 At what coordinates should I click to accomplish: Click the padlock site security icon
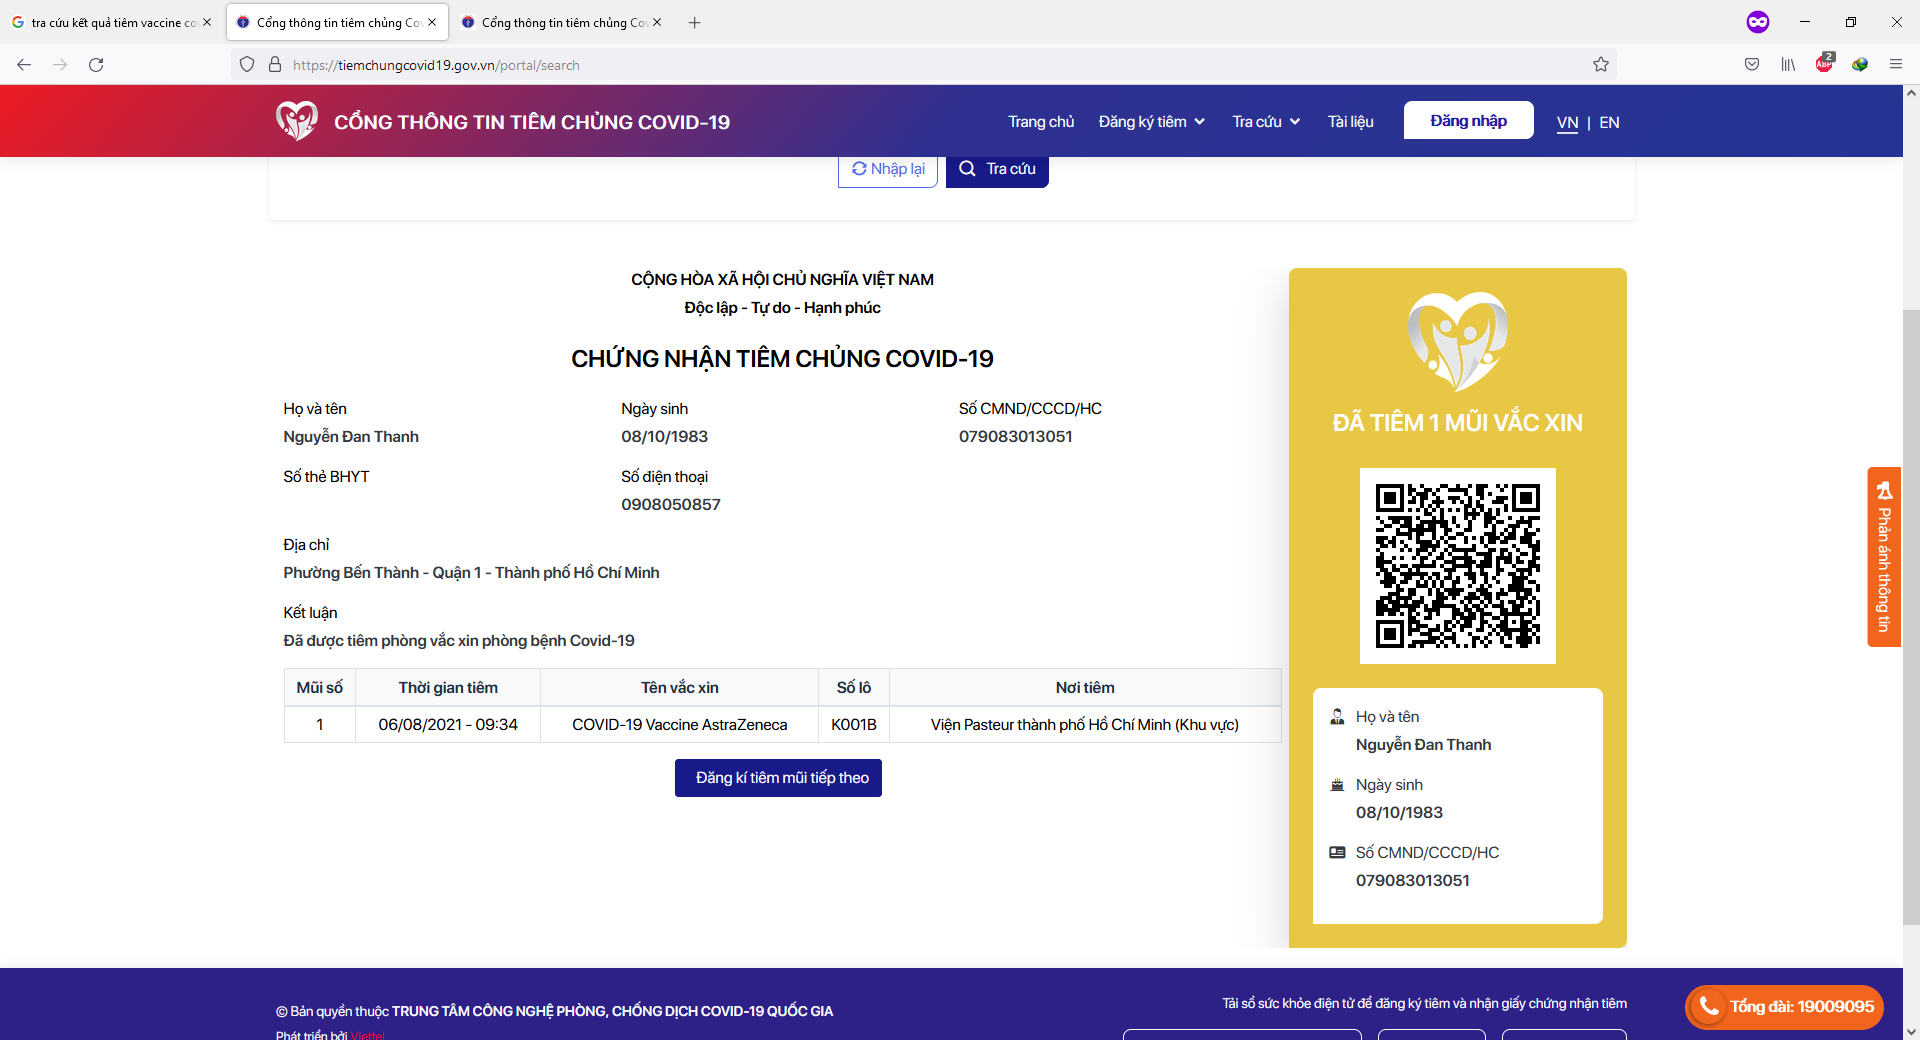click(x=275, y=65)
